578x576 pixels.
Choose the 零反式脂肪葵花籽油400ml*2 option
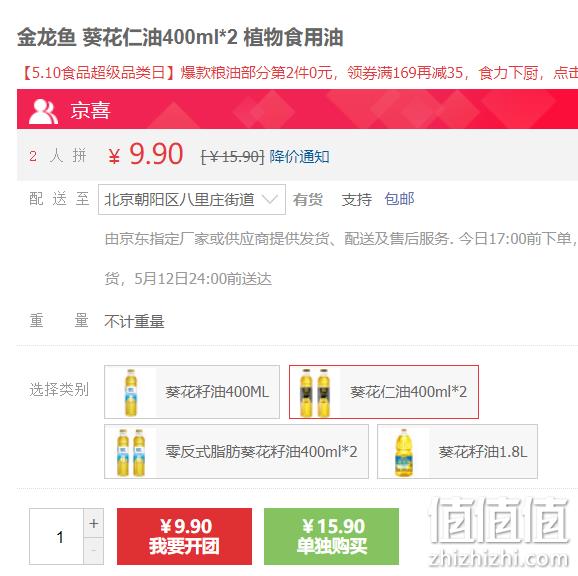point(236,452)
